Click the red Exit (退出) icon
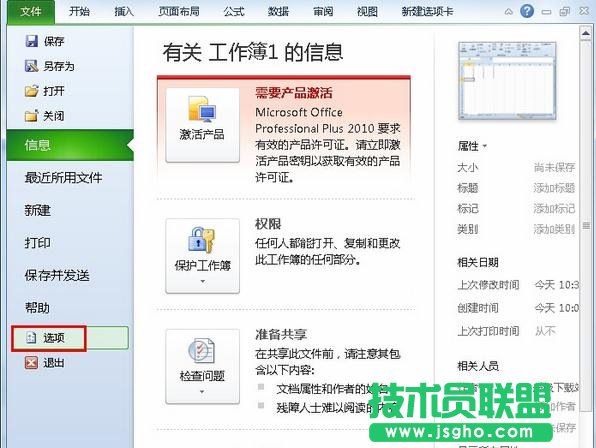 [x=31, y=363]
